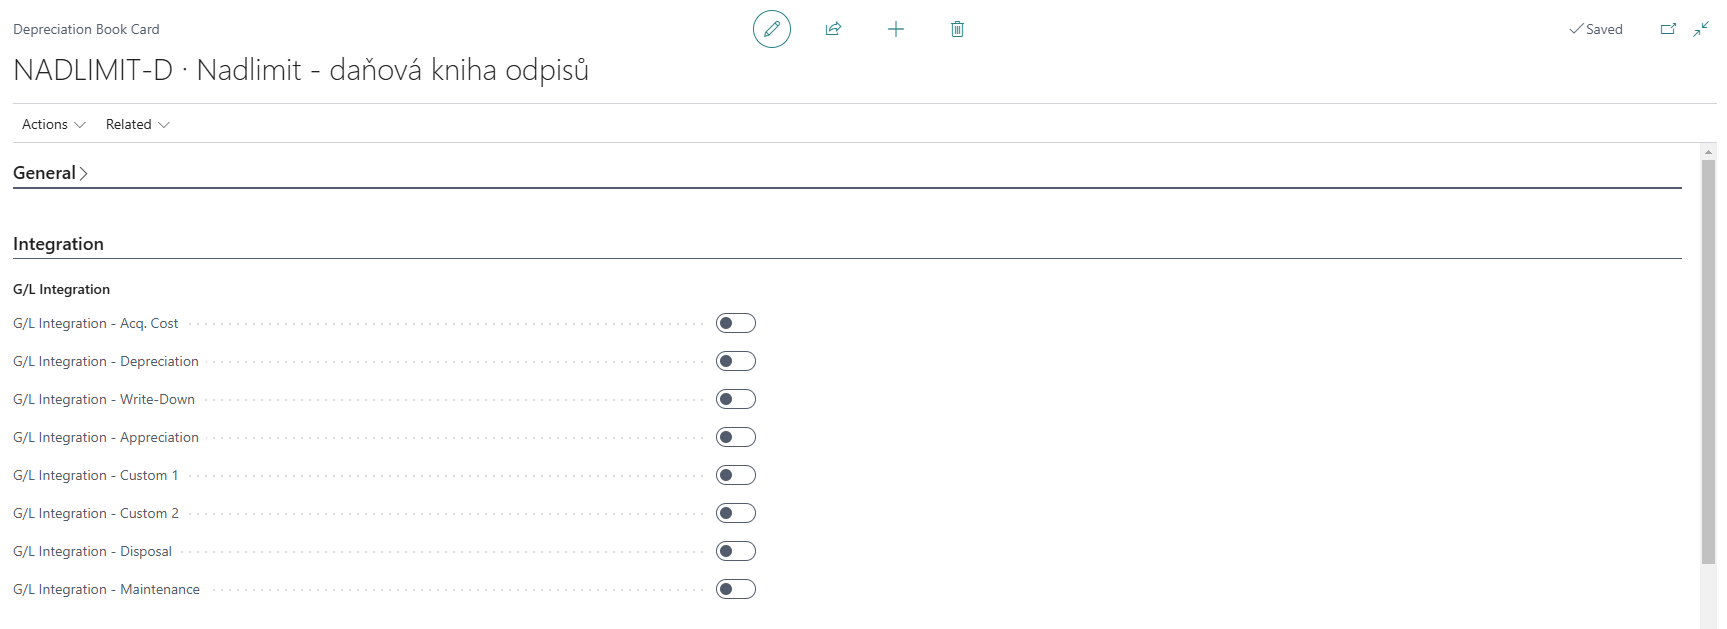
Task: Open the Related menu
Action: pyautogui.click(x=138, y=124)
